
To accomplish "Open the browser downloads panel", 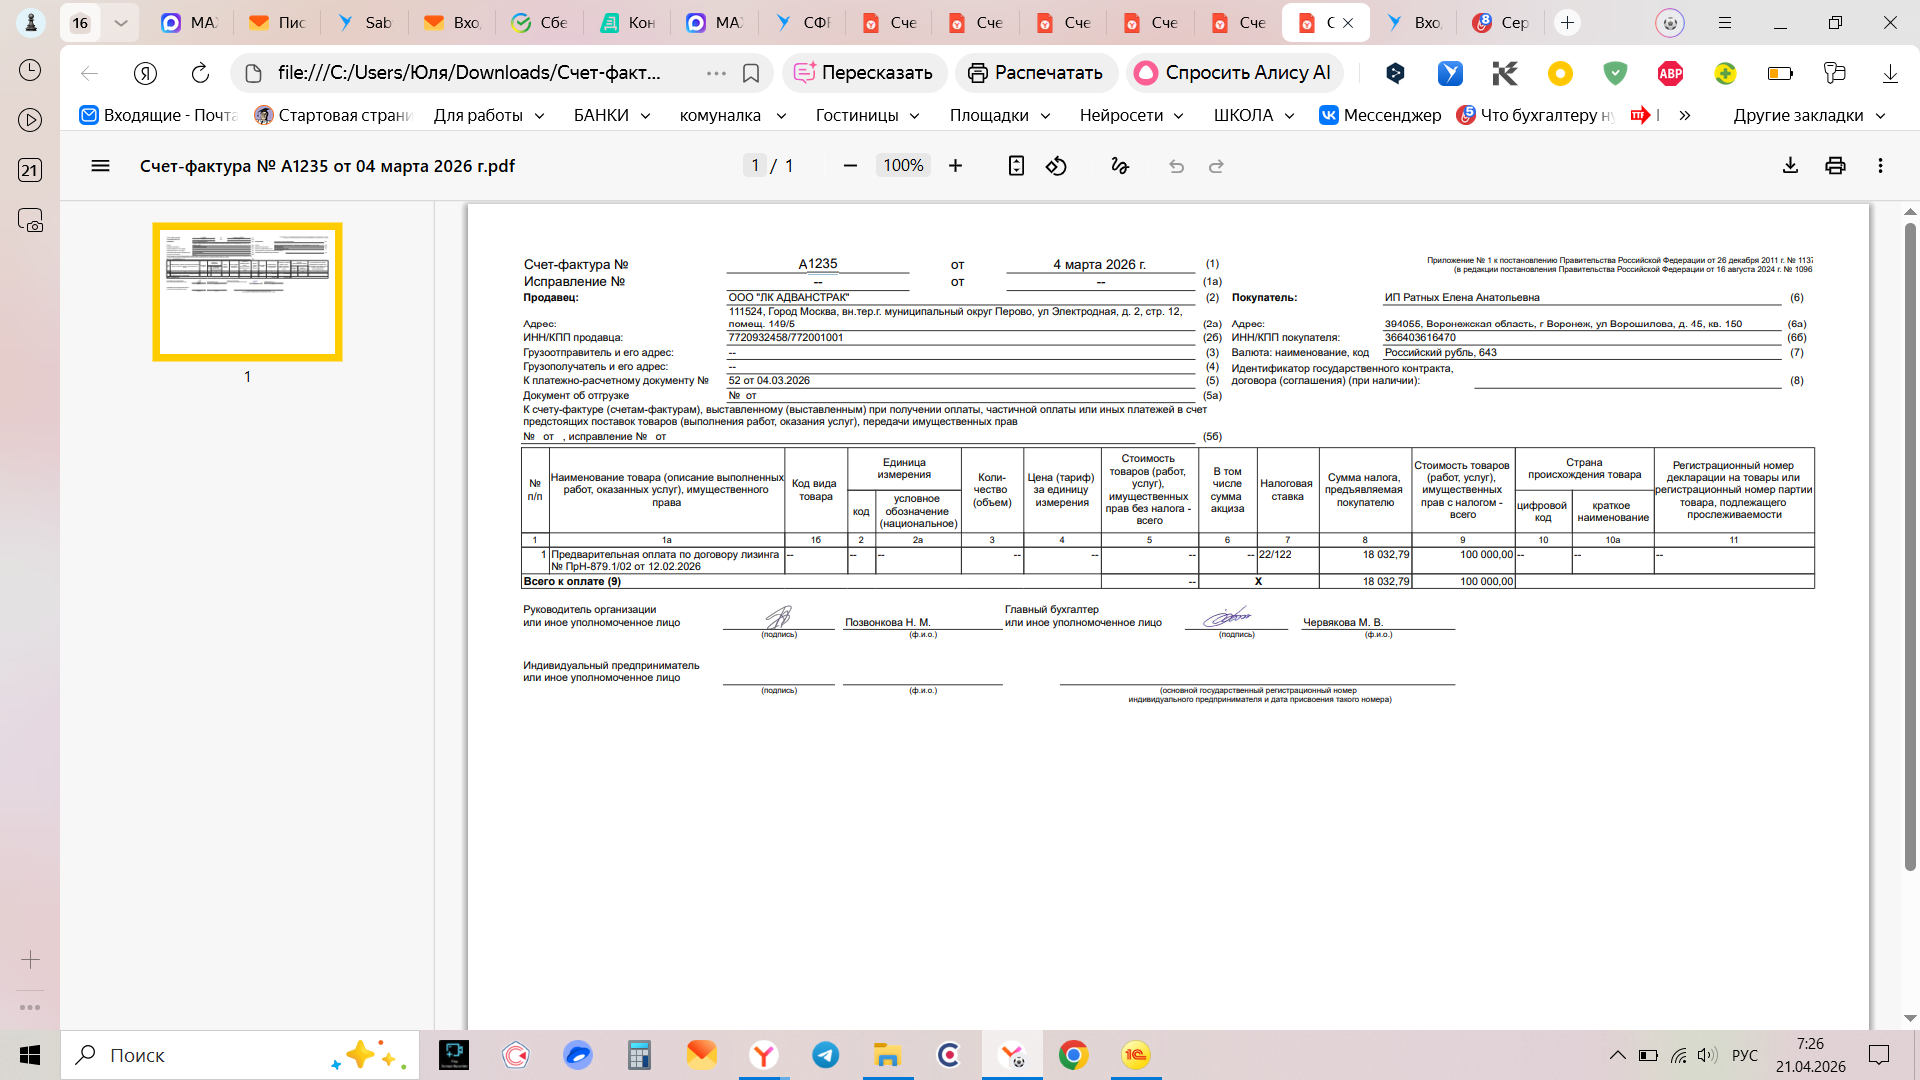I will coord(1890,73).
